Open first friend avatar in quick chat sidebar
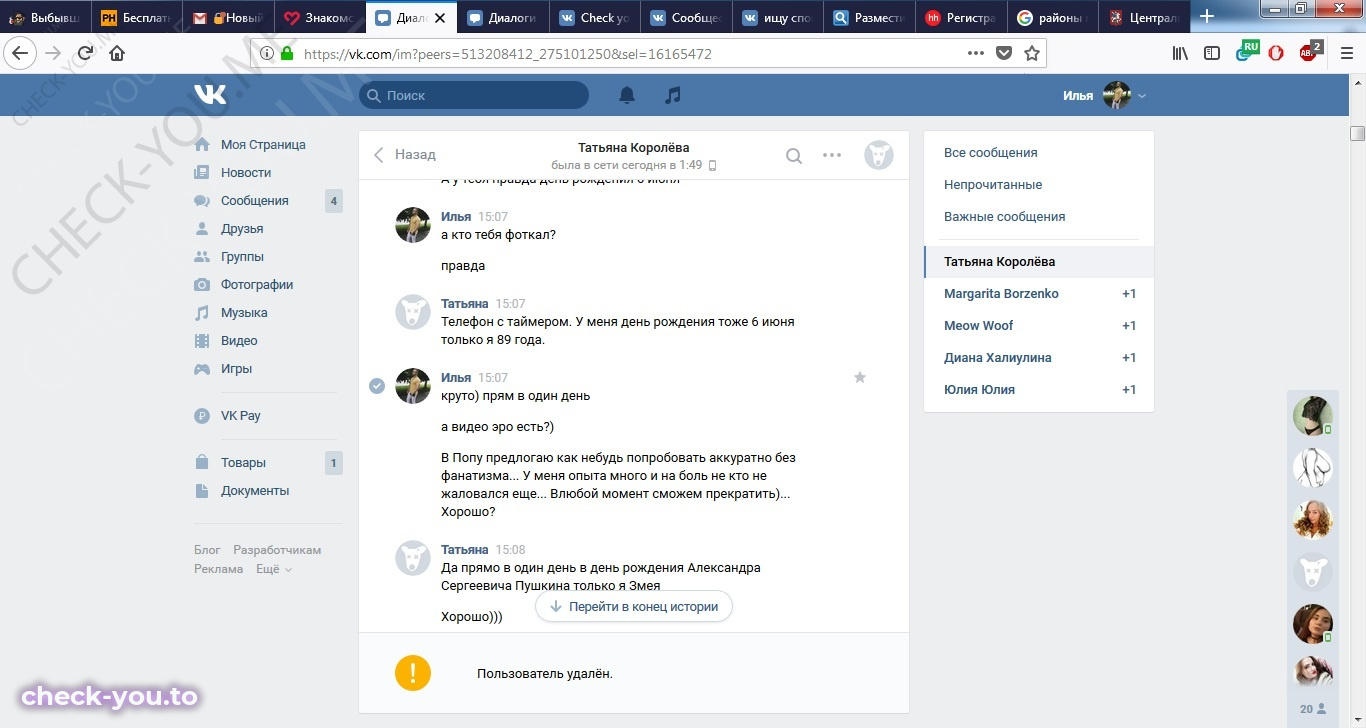1366x728 pixels. (x=1313, y=415)
